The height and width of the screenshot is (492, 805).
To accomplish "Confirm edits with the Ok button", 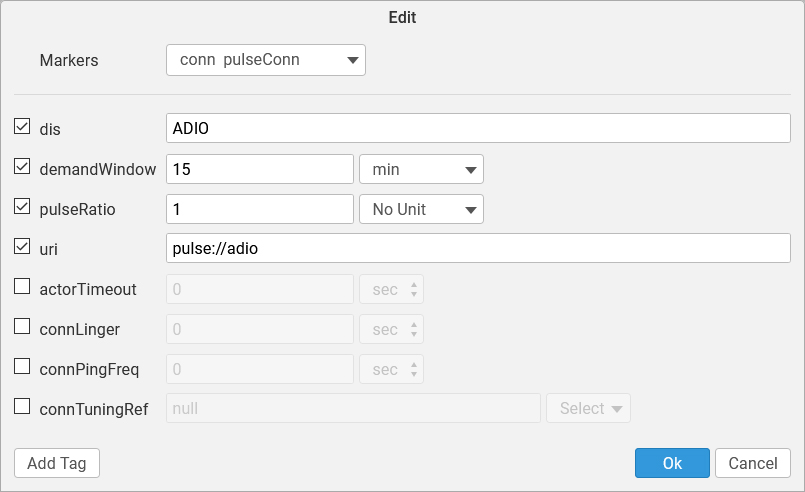I will (x=672, y=463).
